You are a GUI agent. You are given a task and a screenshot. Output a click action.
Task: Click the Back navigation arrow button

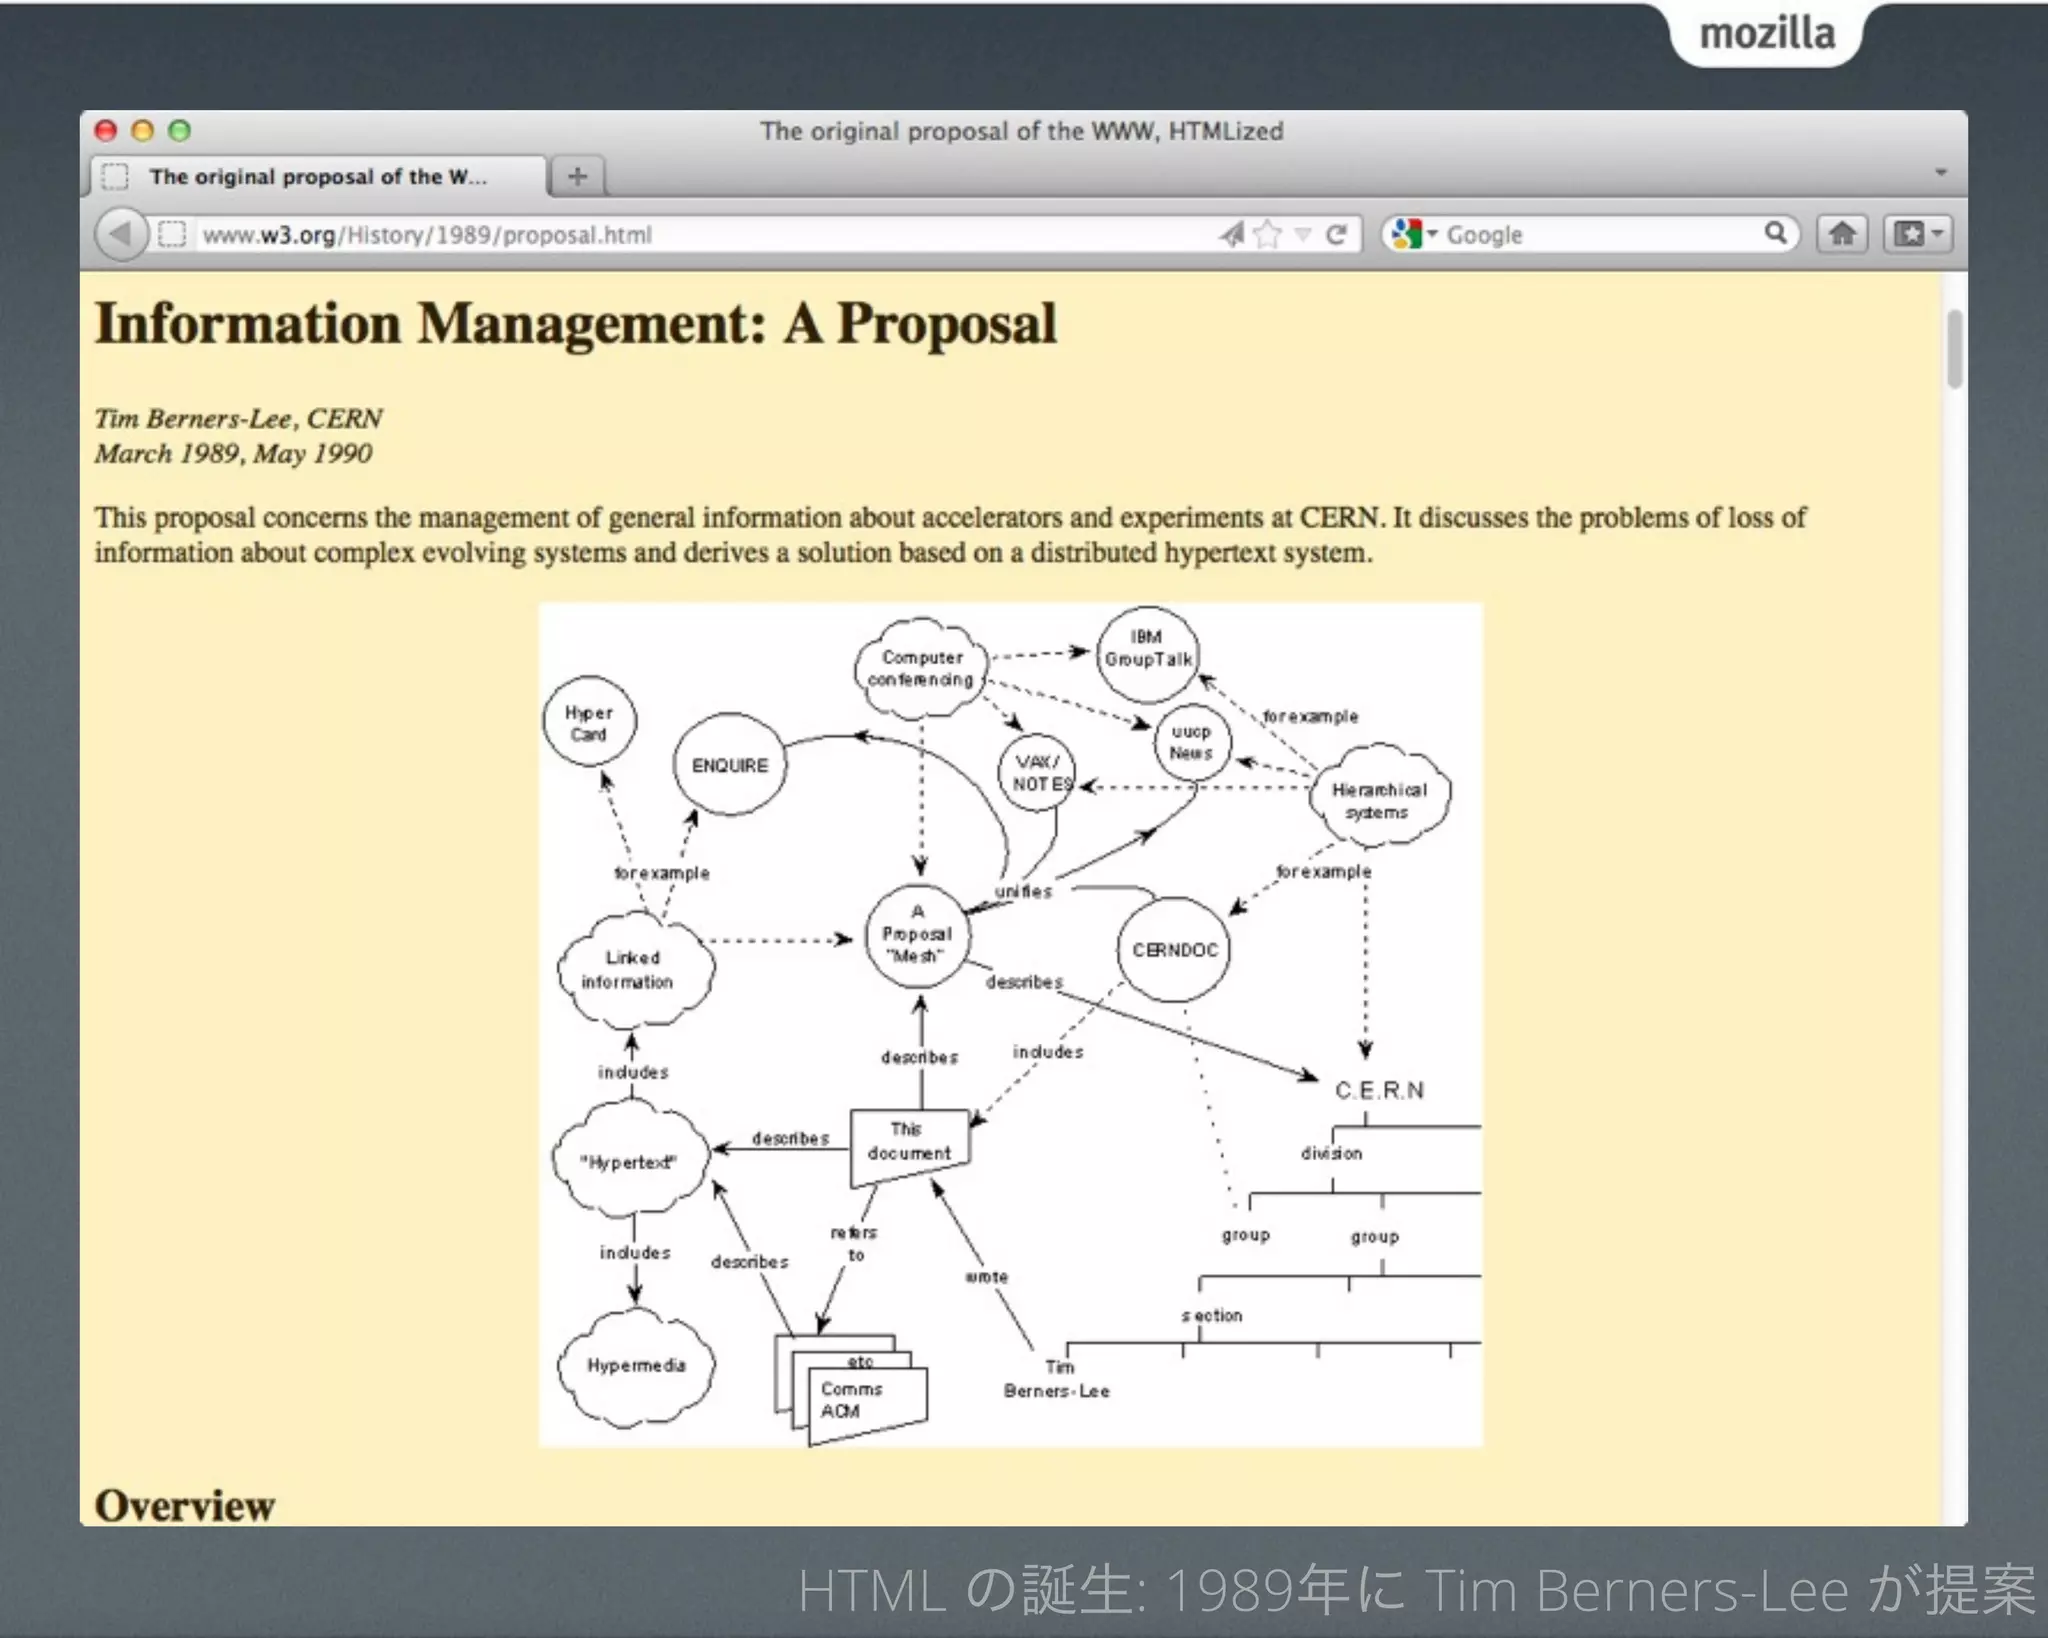pyautogui.click(x=121, y=235)
